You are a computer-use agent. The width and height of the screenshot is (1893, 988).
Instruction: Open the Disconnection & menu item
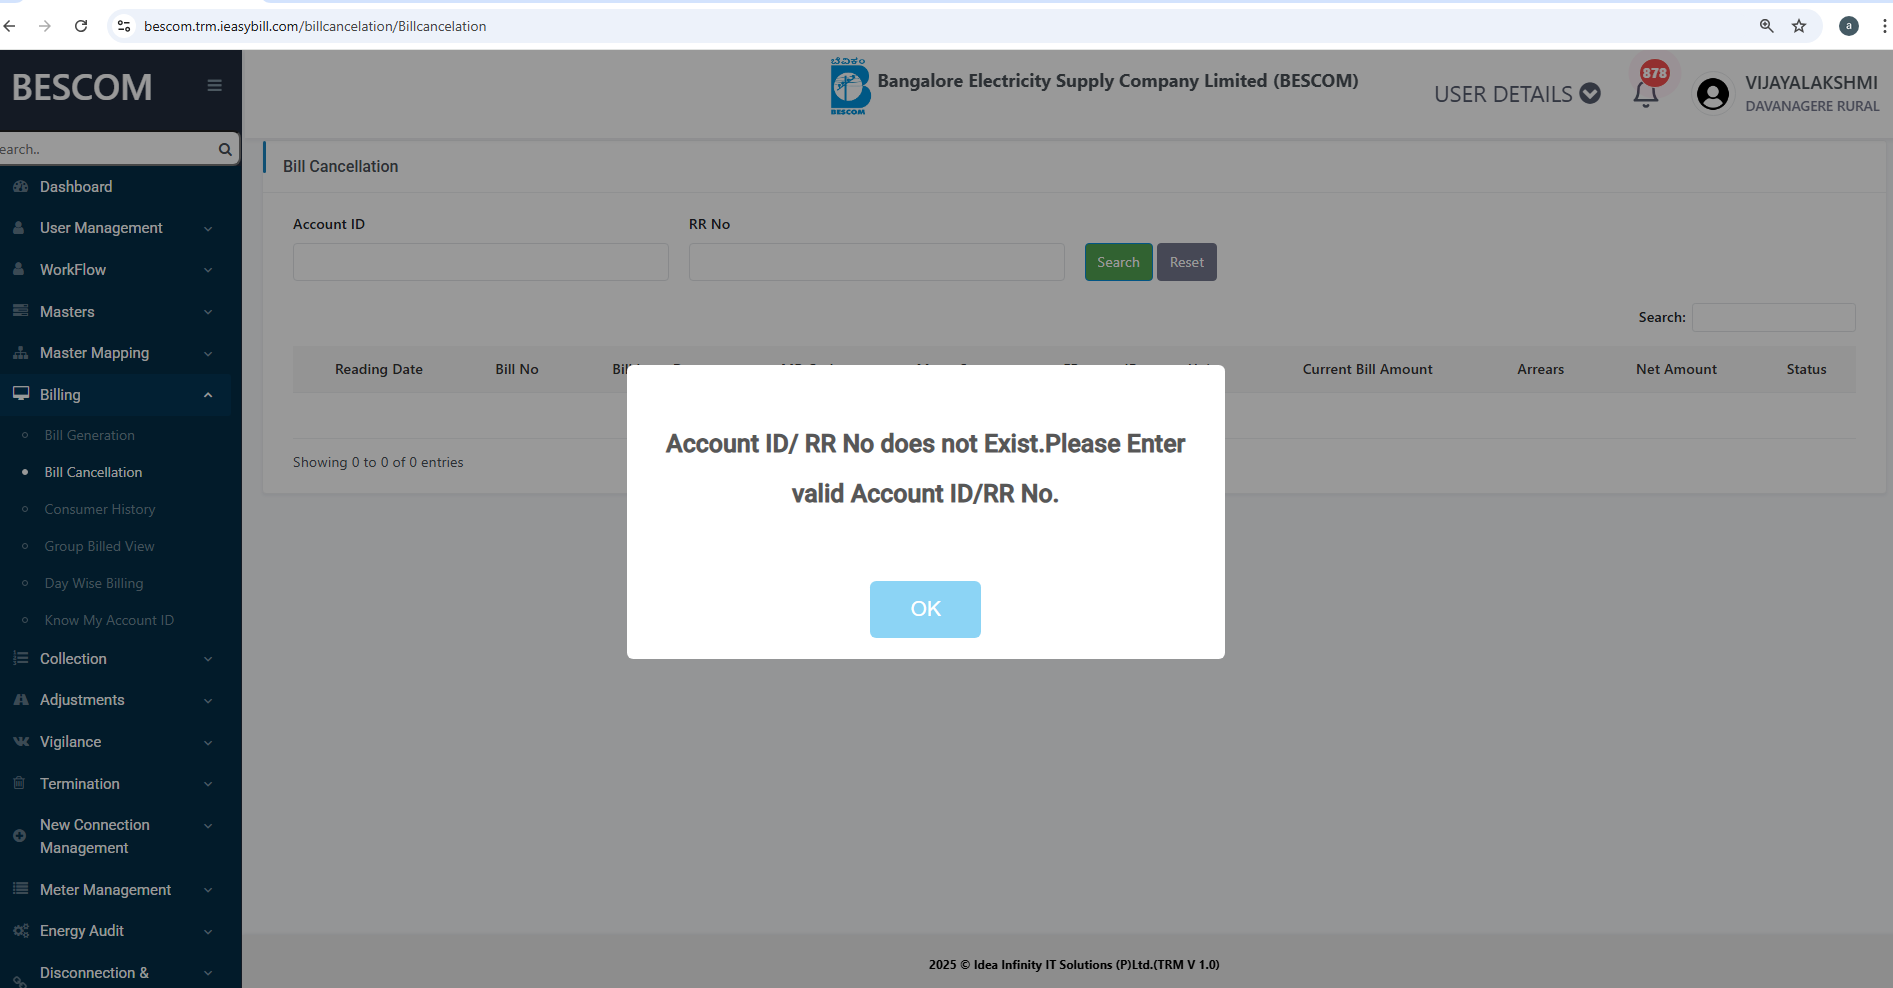pos(94,973)
